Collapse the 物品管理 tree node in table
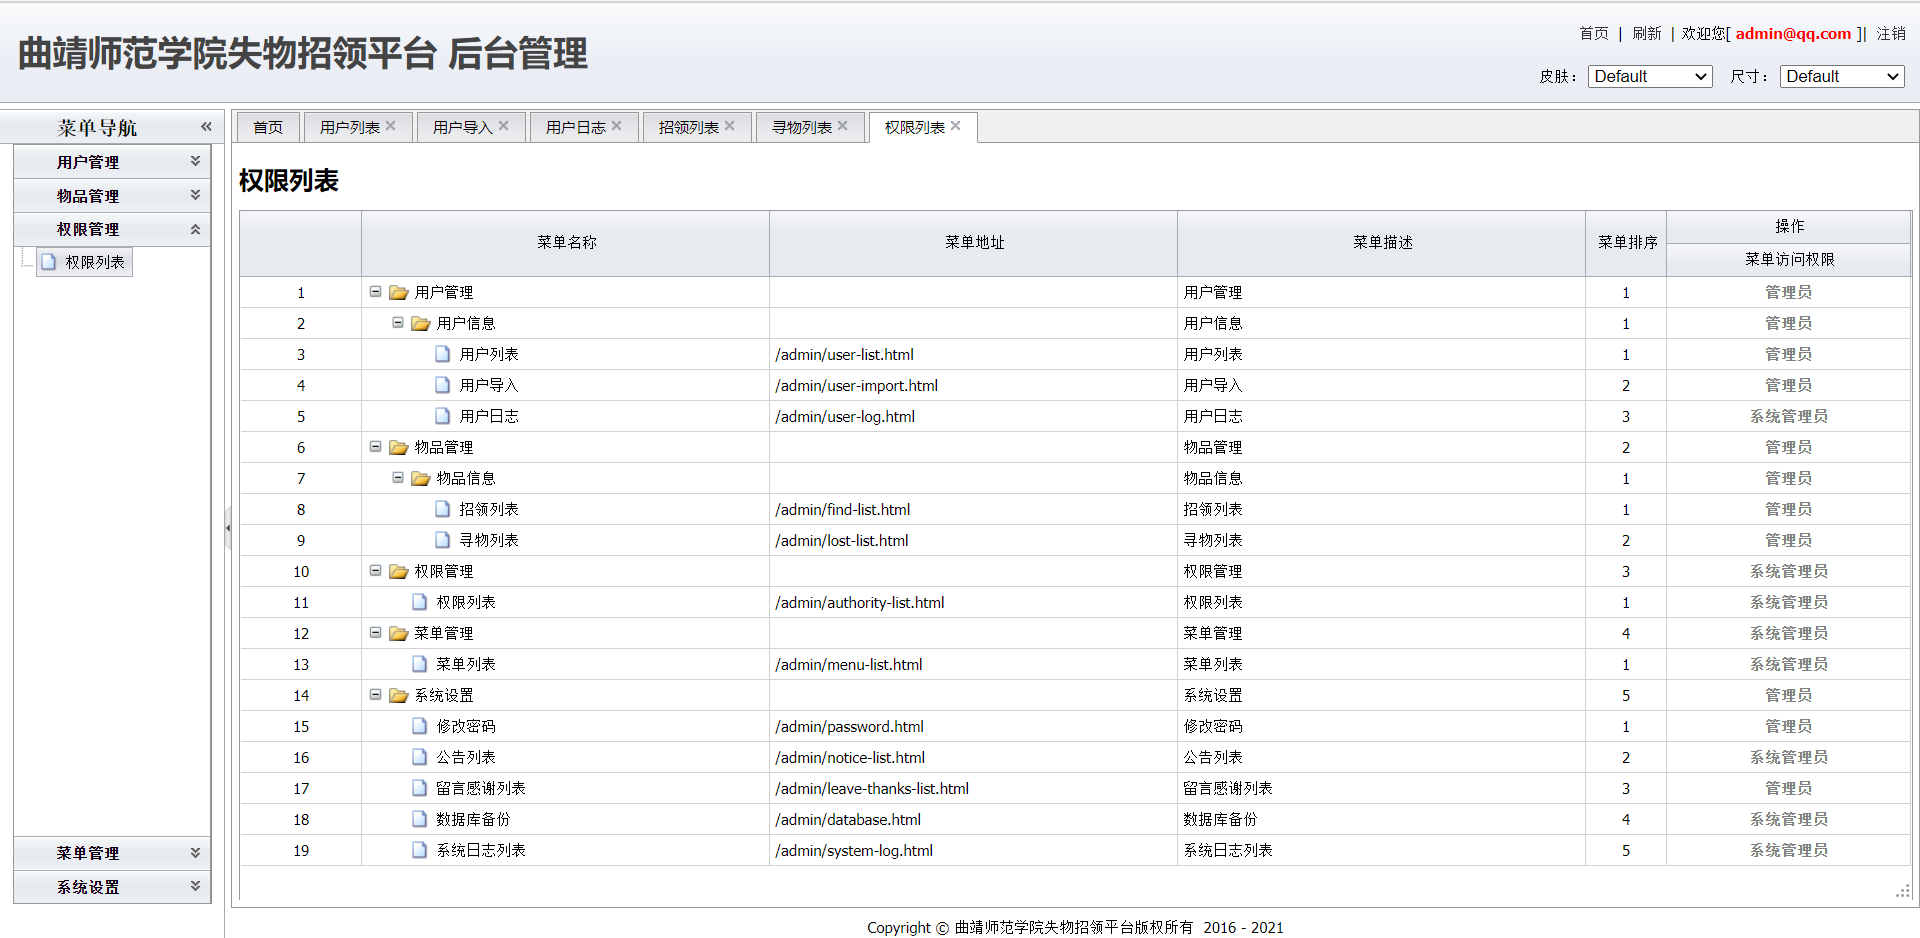 (x=376, y=447)
